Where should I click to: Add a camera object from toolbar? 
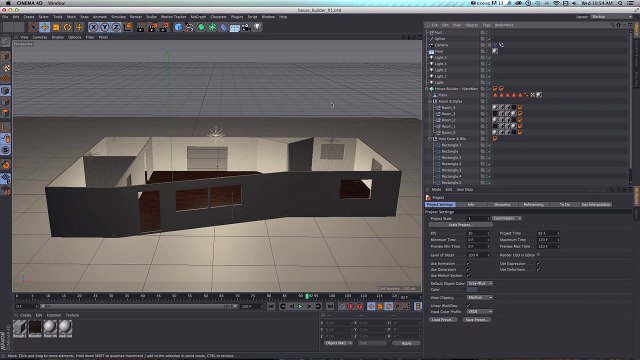[x=246, y=27]
